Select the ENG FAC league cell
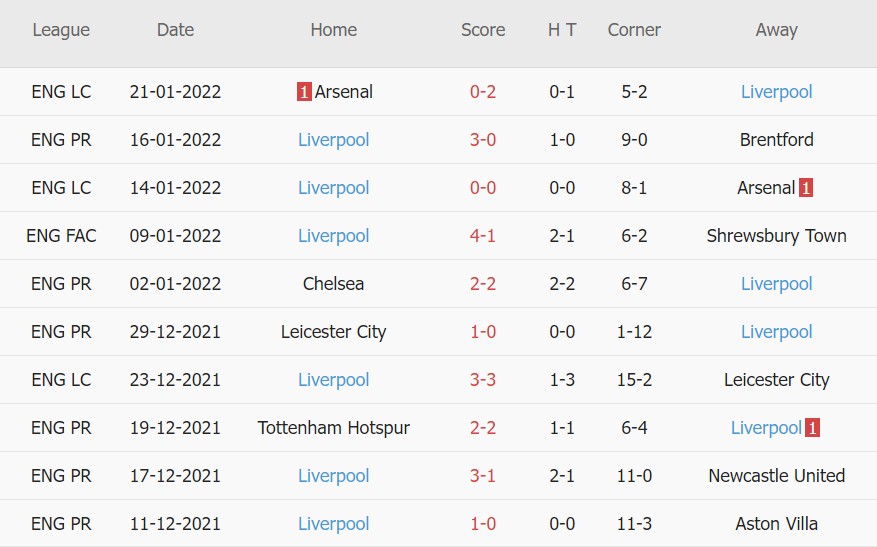 point(61,236)
